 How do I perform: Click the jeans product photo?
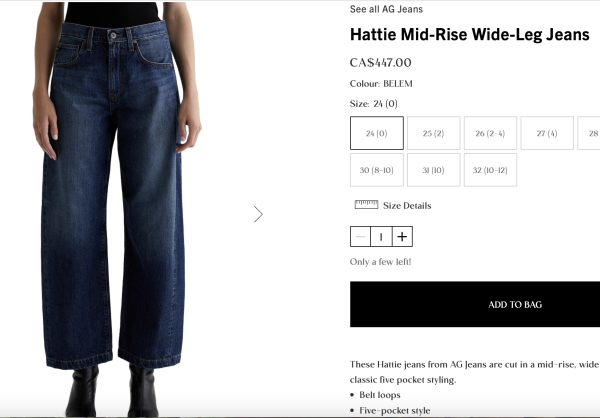point(116,209)
